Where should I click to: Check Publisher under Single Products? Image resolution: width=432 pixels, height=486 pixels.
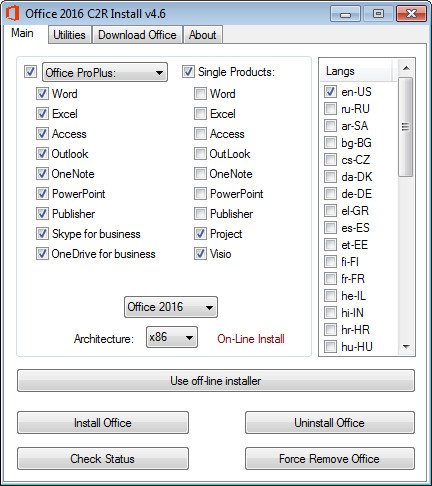(200, 214)
